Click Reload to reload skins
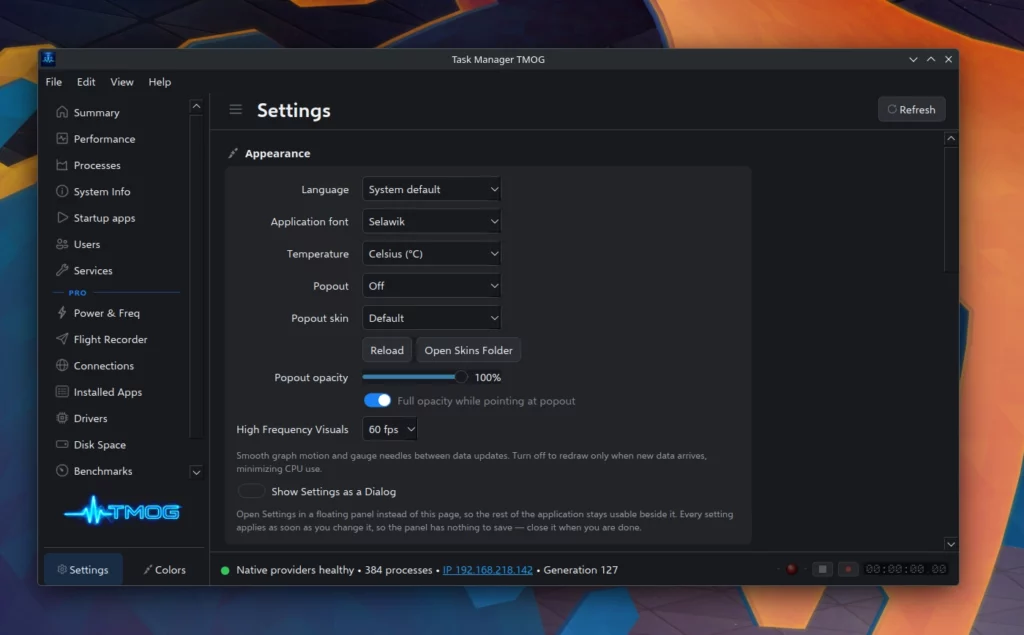Viewport: 1024px width, 635px height. click(x=387, y=350)
